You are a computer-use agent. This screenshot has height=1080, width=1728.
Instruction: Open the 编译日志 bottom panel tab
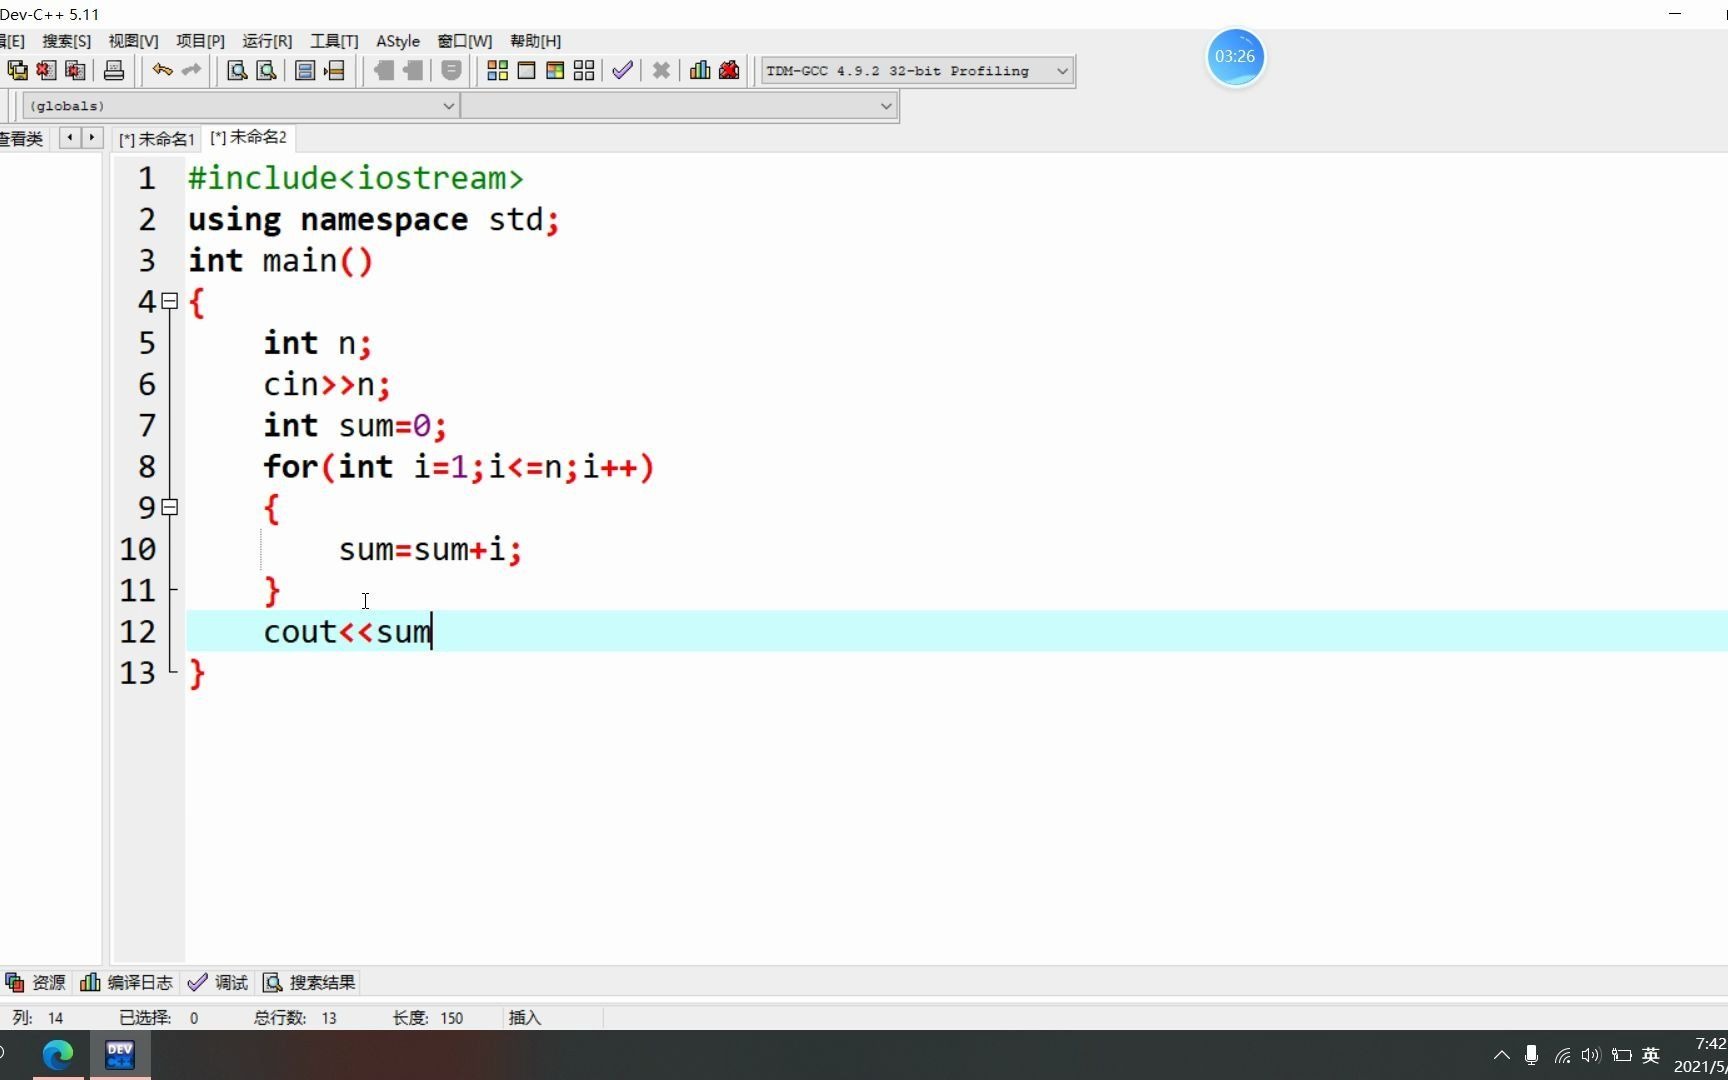coord(127,982)
